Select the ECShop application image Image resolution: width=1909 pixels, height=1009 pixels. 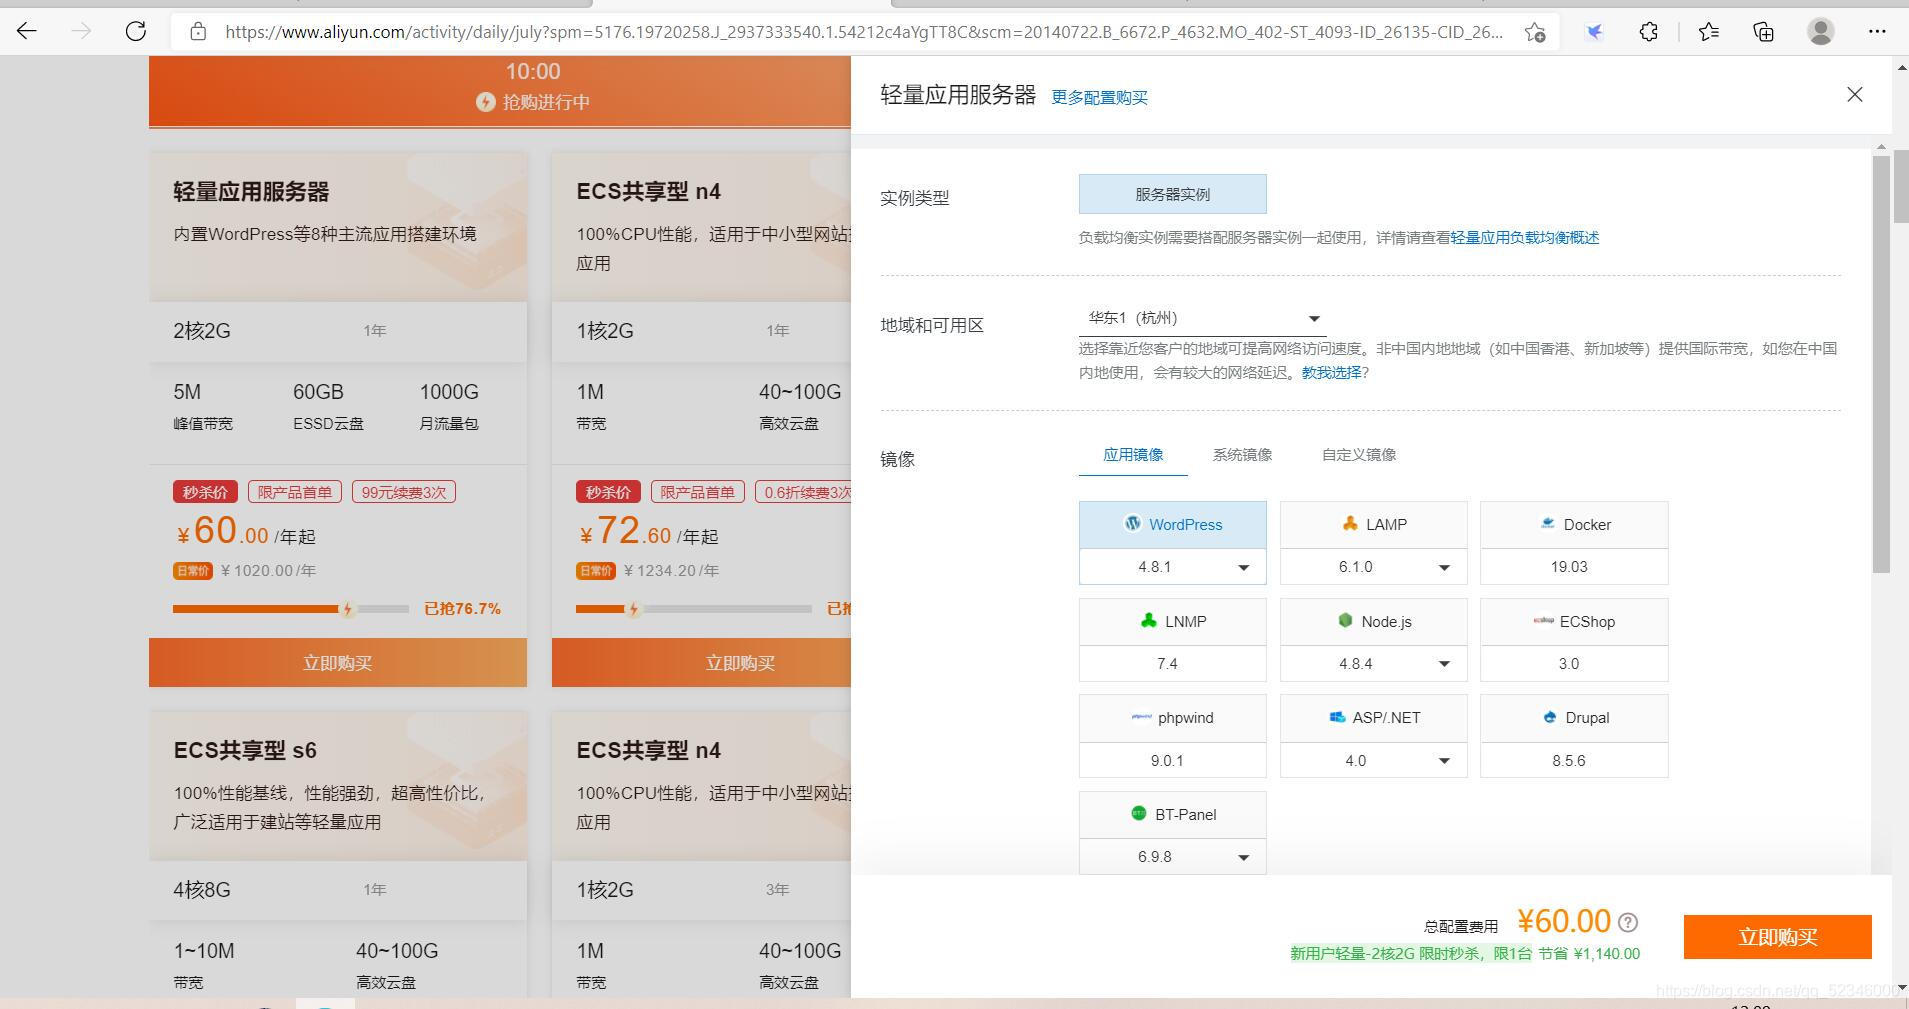click(1574, 621)
